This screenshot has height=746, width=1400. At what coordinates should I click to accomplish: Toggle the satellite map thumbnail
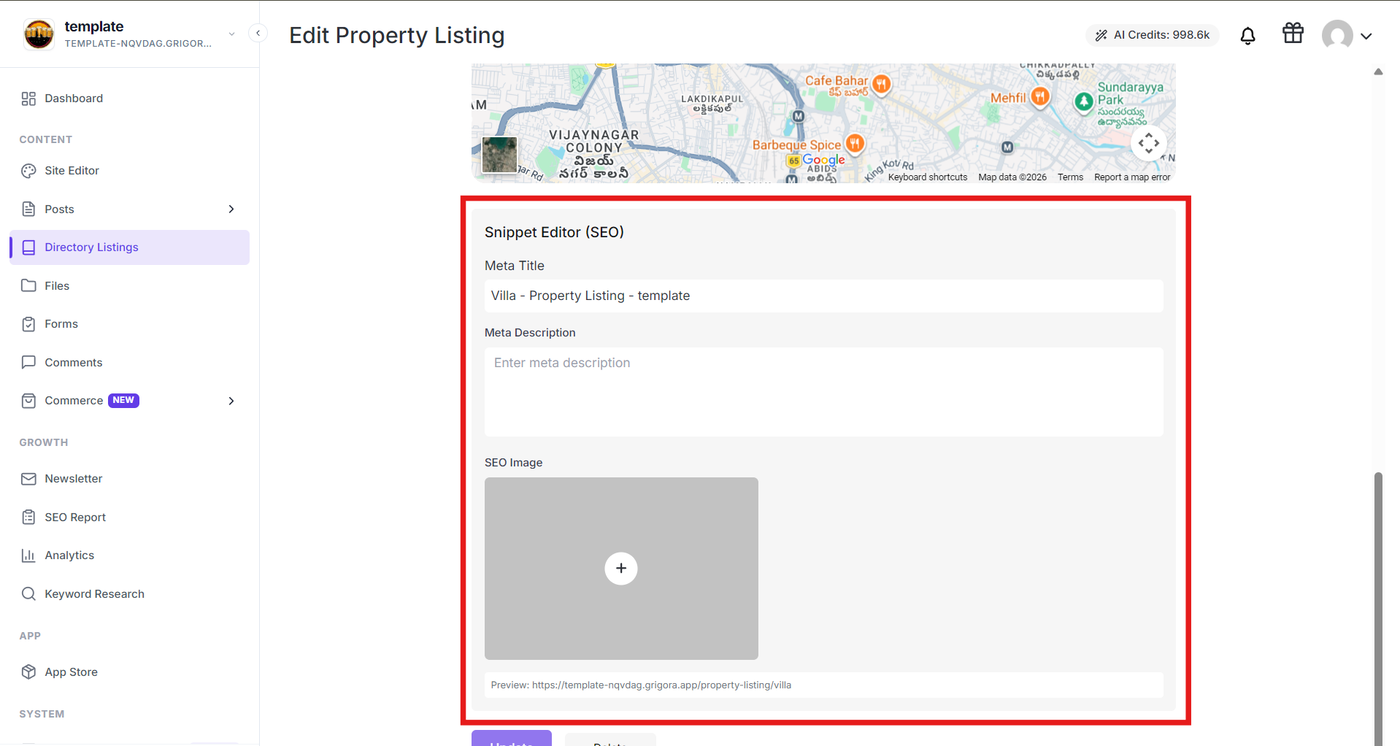pos(500,155)
